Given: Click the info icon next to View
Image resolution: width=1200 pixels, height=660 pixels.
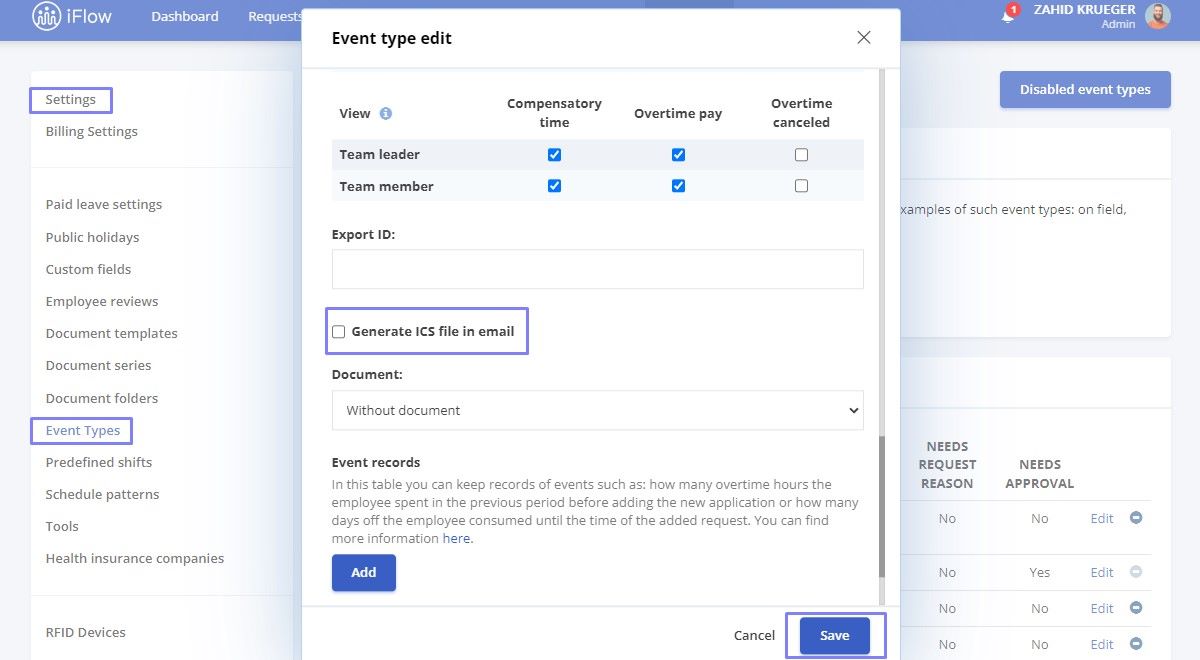Looking at the screenshot, I should (386, 113).
